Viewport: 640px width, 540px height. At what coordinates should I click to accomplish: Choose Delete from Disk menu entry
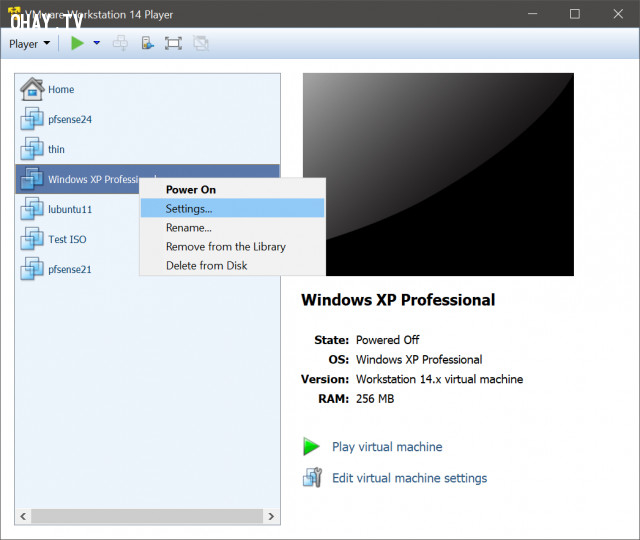232,266
